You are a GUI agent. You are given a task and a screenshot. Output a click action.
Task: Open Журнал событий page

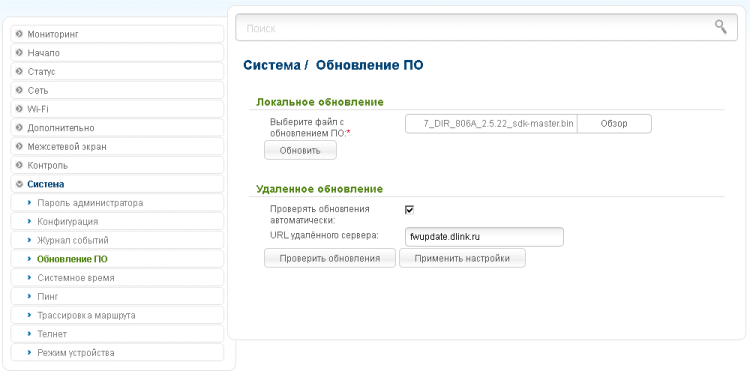click(117, 240)
